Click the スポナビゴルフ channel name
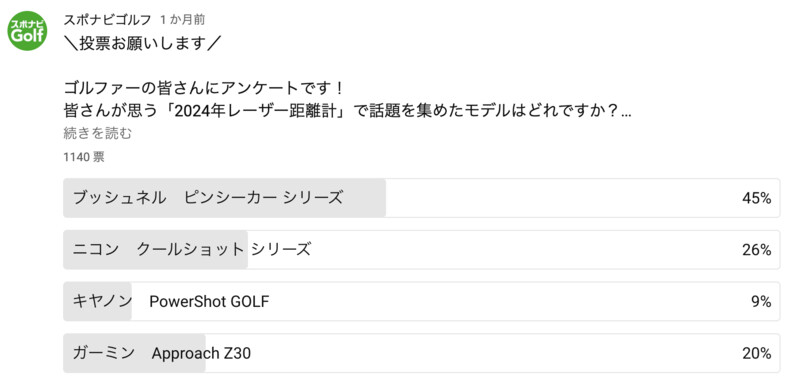This screenshot has width=796, height=387. tap(107, 20)
